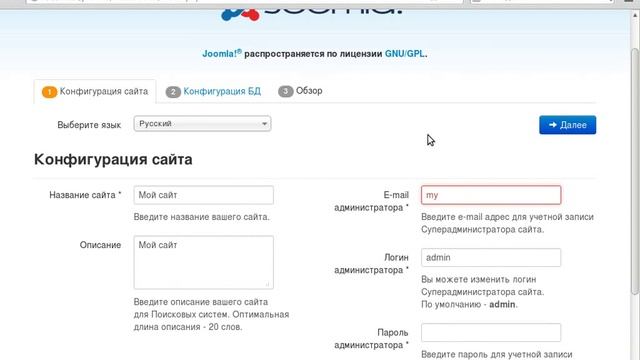This screenshot has width=640, height=360.
Task: Focus the E-mail администратора field
Action: [491, 195]
